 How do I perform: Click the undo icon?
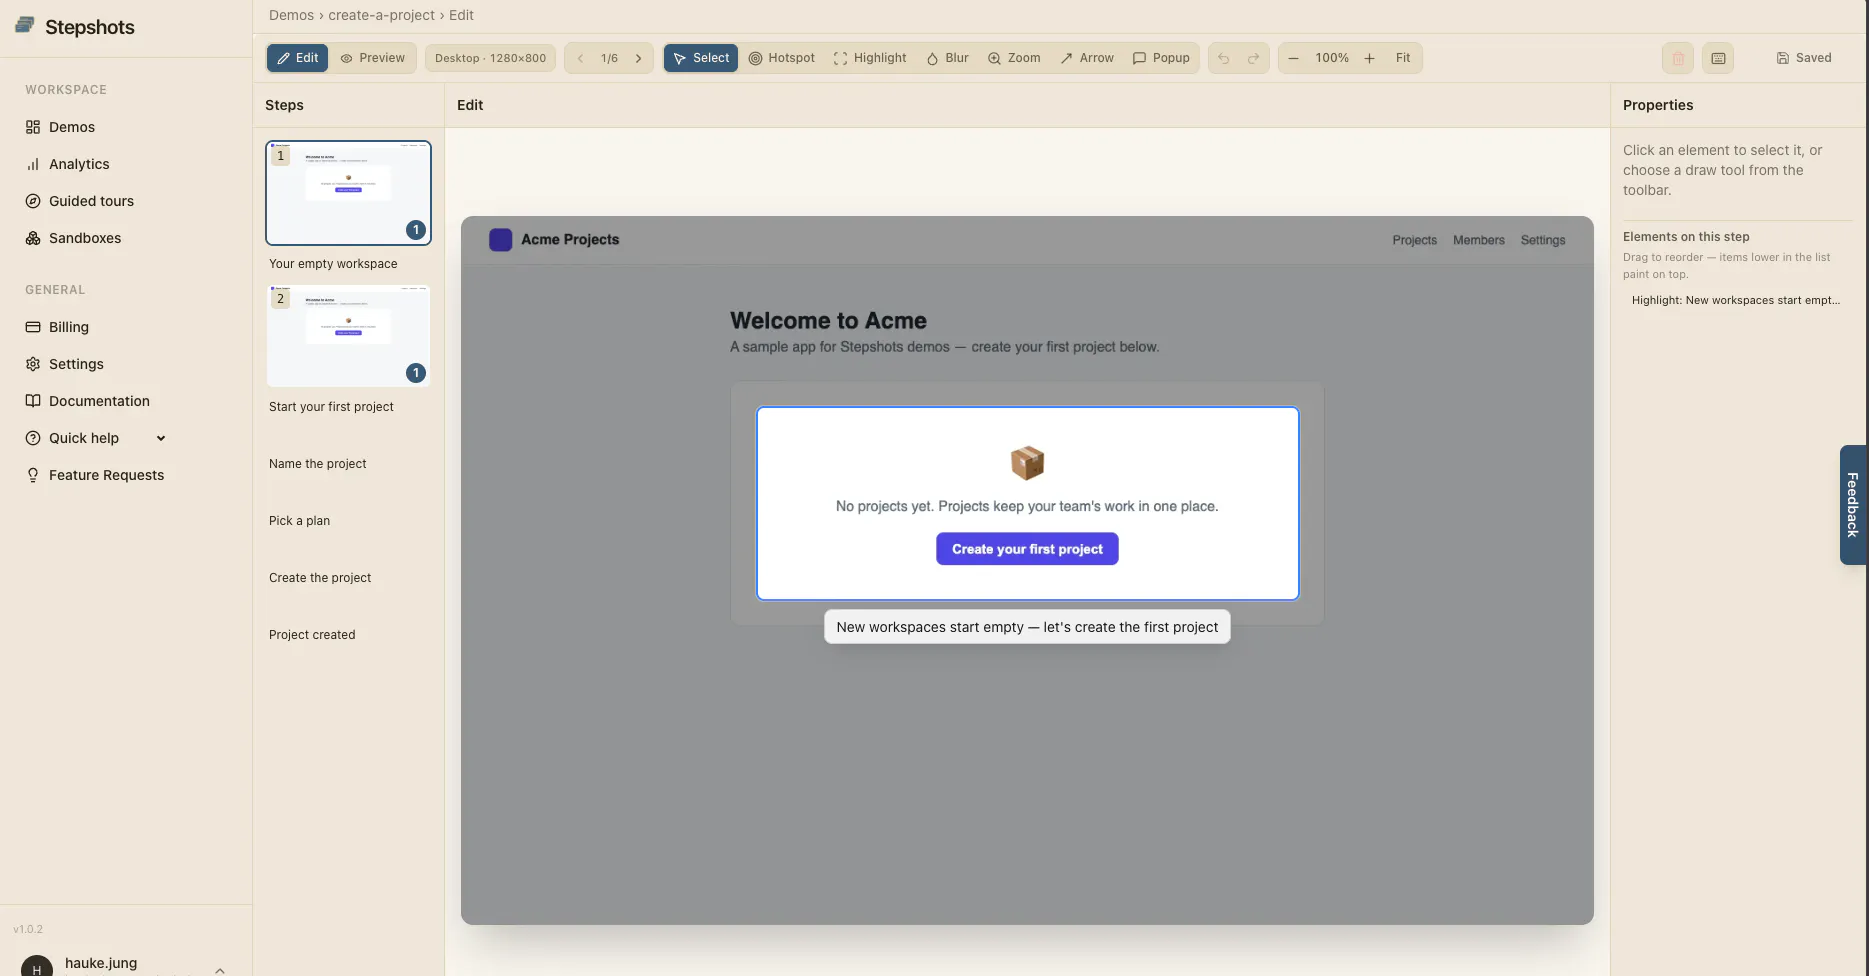point(1223,58)
